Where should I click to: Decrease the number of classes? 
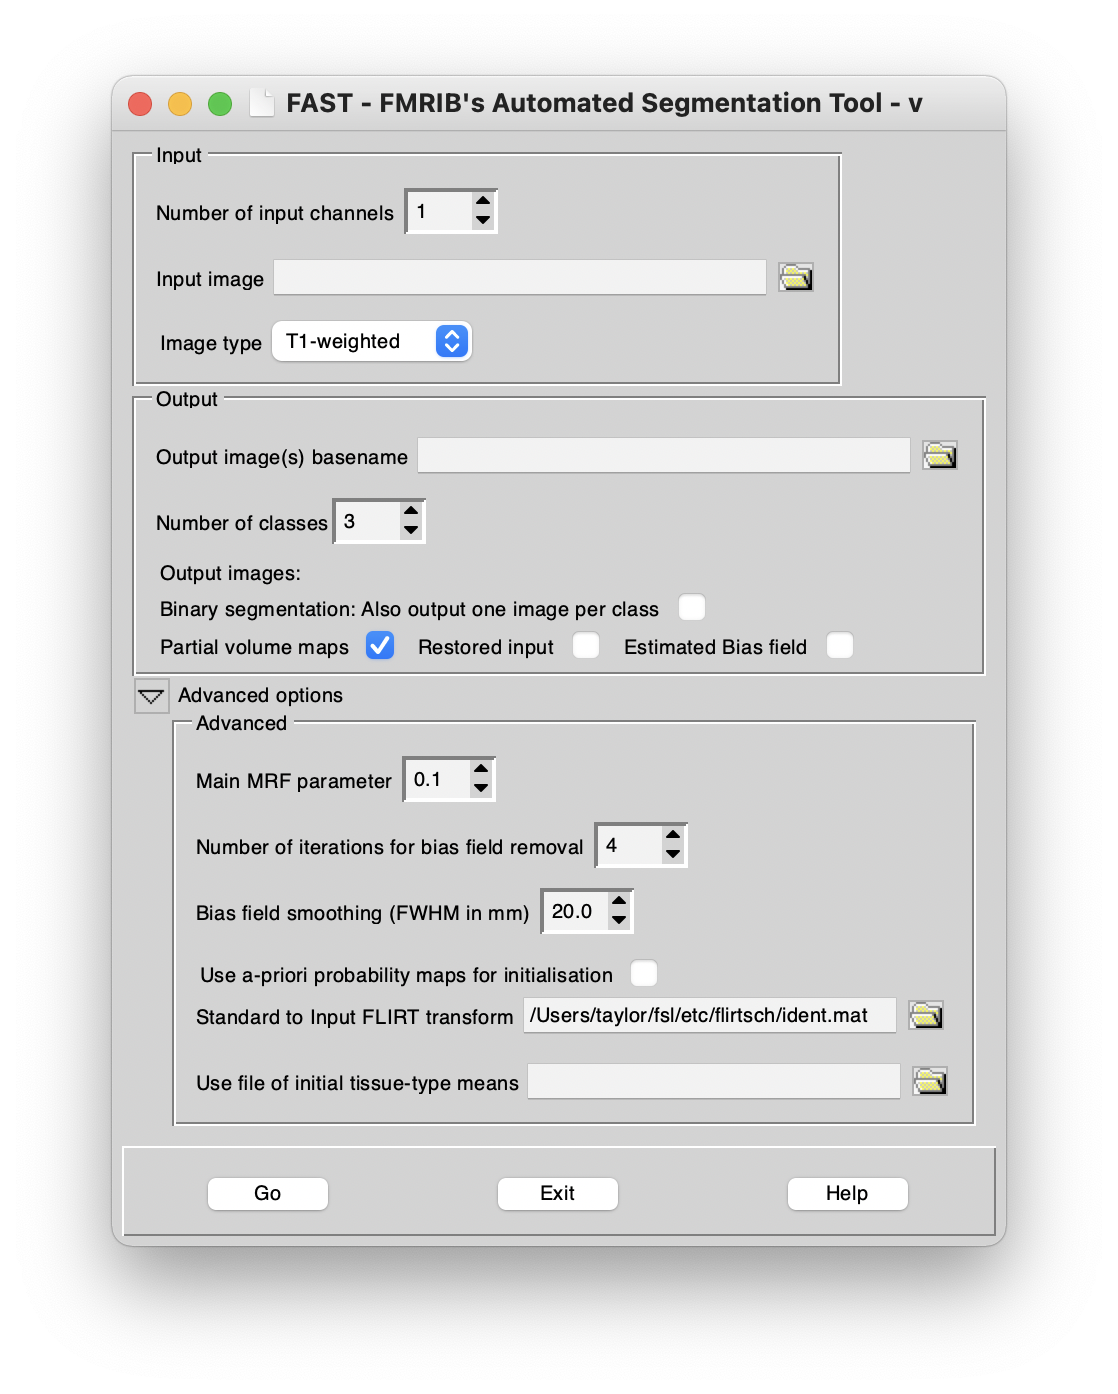tap(410, 531)
